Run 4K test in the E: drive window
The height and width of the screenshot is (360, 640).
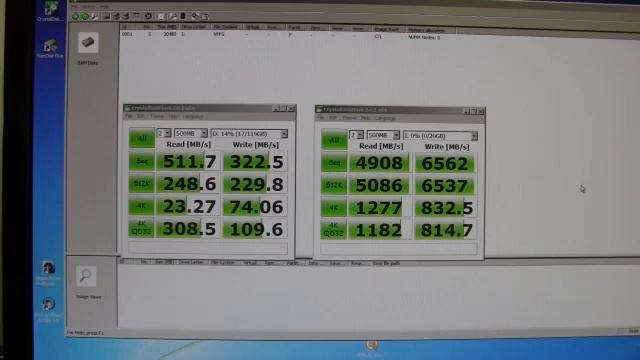tap(333, 208)
